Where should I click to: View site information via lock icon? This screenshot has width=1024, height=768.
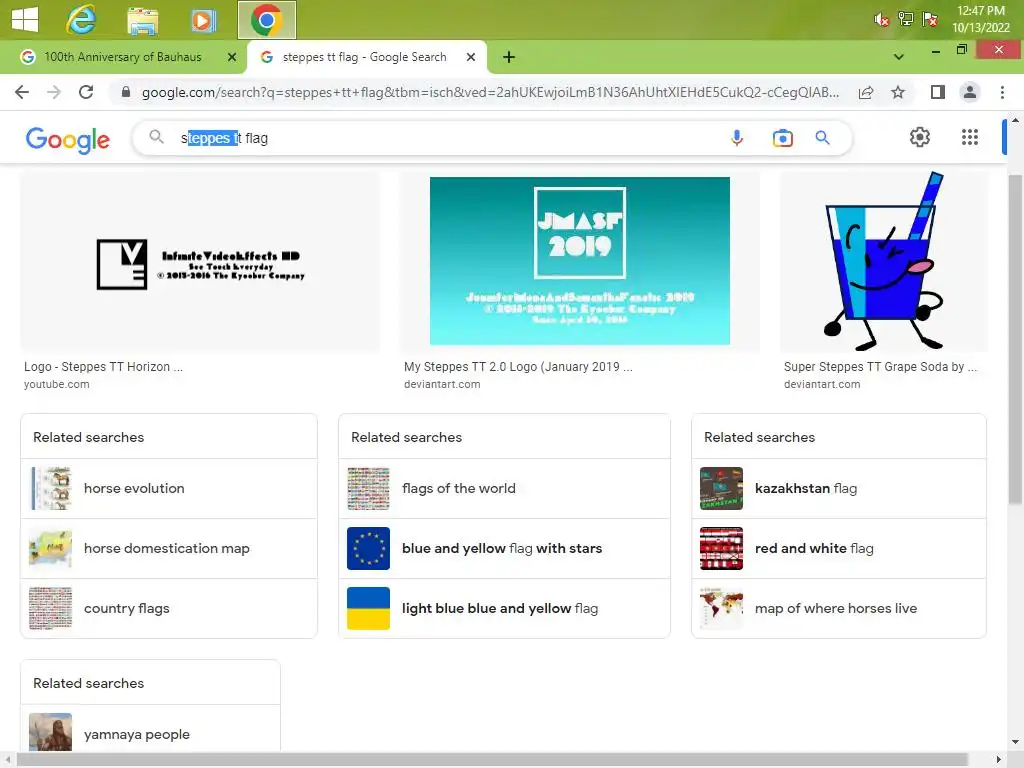pyautogui.click(x=126, y=92)
